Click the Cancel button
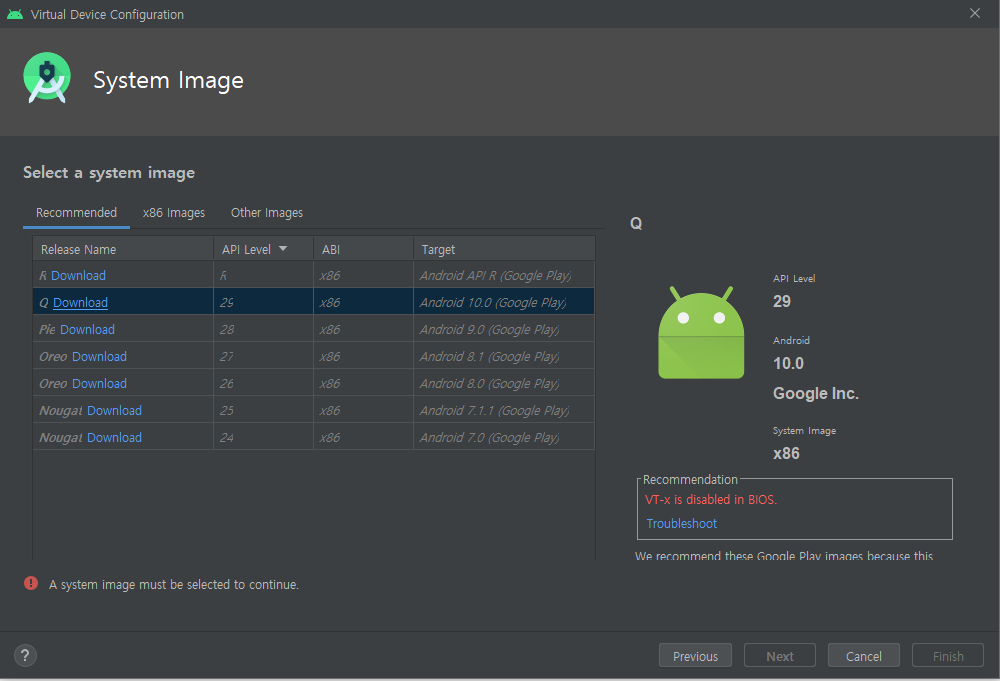The width and height of the screenshot is (1000, 681). pyautogui.click(x=864, y=655)
